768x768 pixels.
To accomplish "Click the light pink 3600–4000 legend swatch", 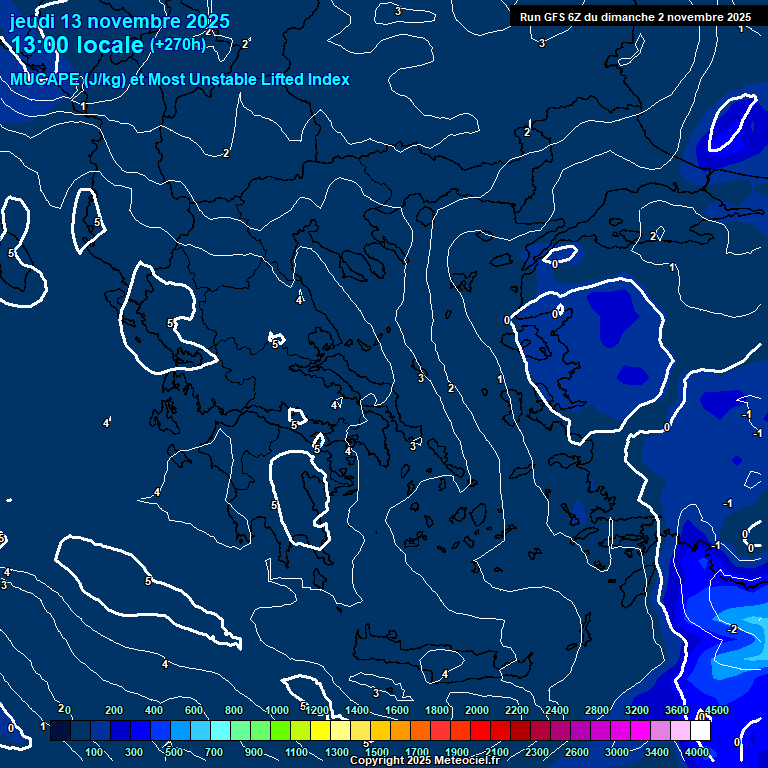I will 680,730.
